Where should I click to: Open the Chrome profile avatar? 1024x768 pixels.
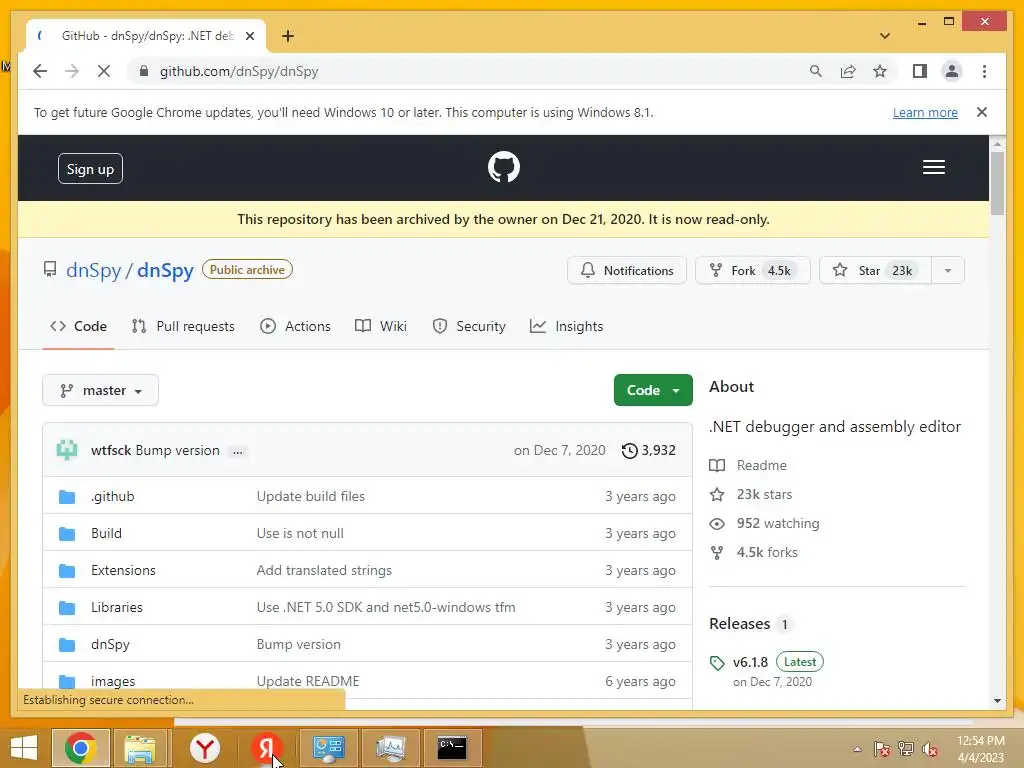952,71
